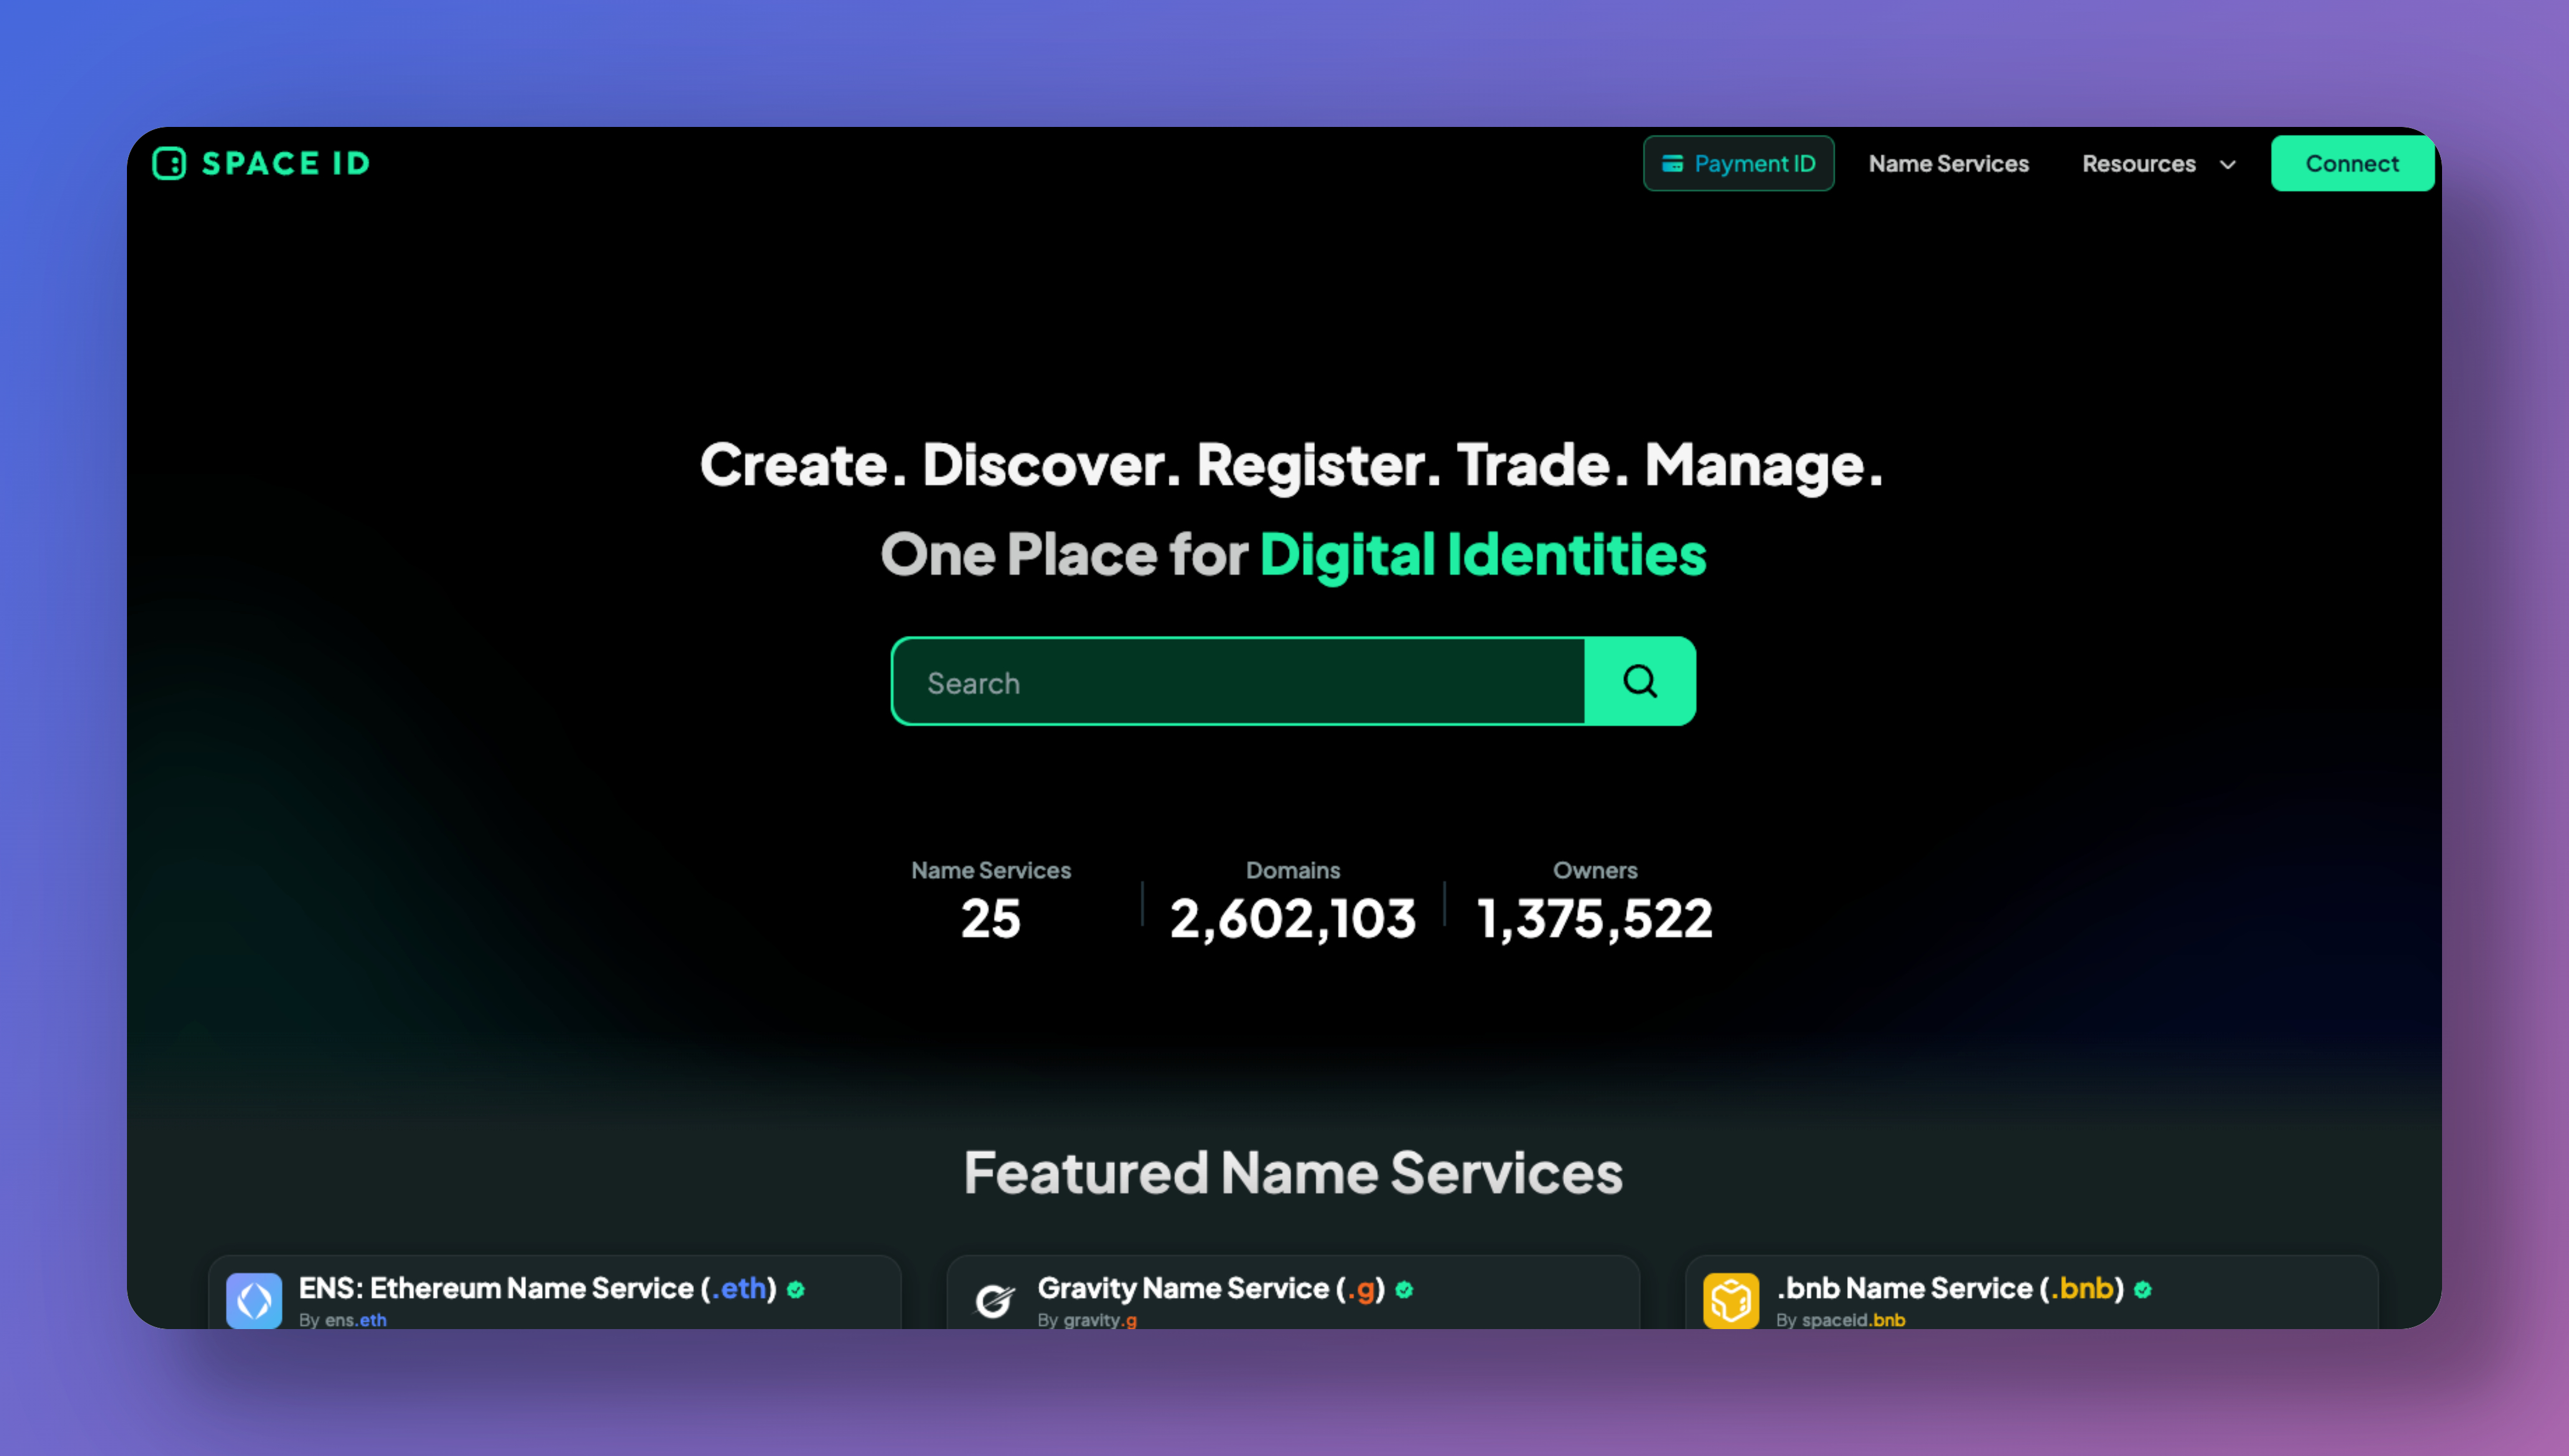This screenshot has width=2569, height=1456.
Task: Go to Name Services page
Action: pyautogui.click(x=1948, y=164)
